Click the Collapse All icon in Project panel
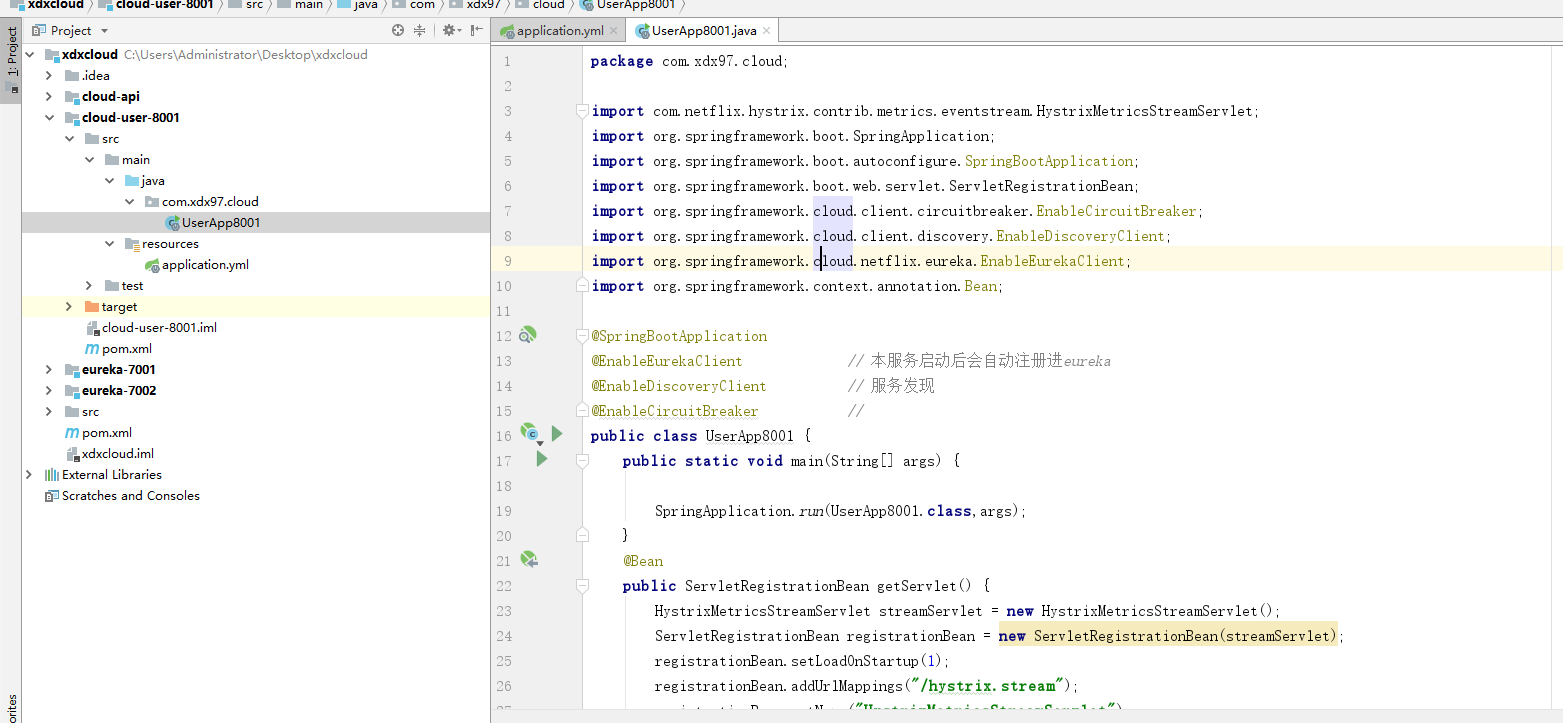Viewport: 1563px width, 723px height. 420,31
